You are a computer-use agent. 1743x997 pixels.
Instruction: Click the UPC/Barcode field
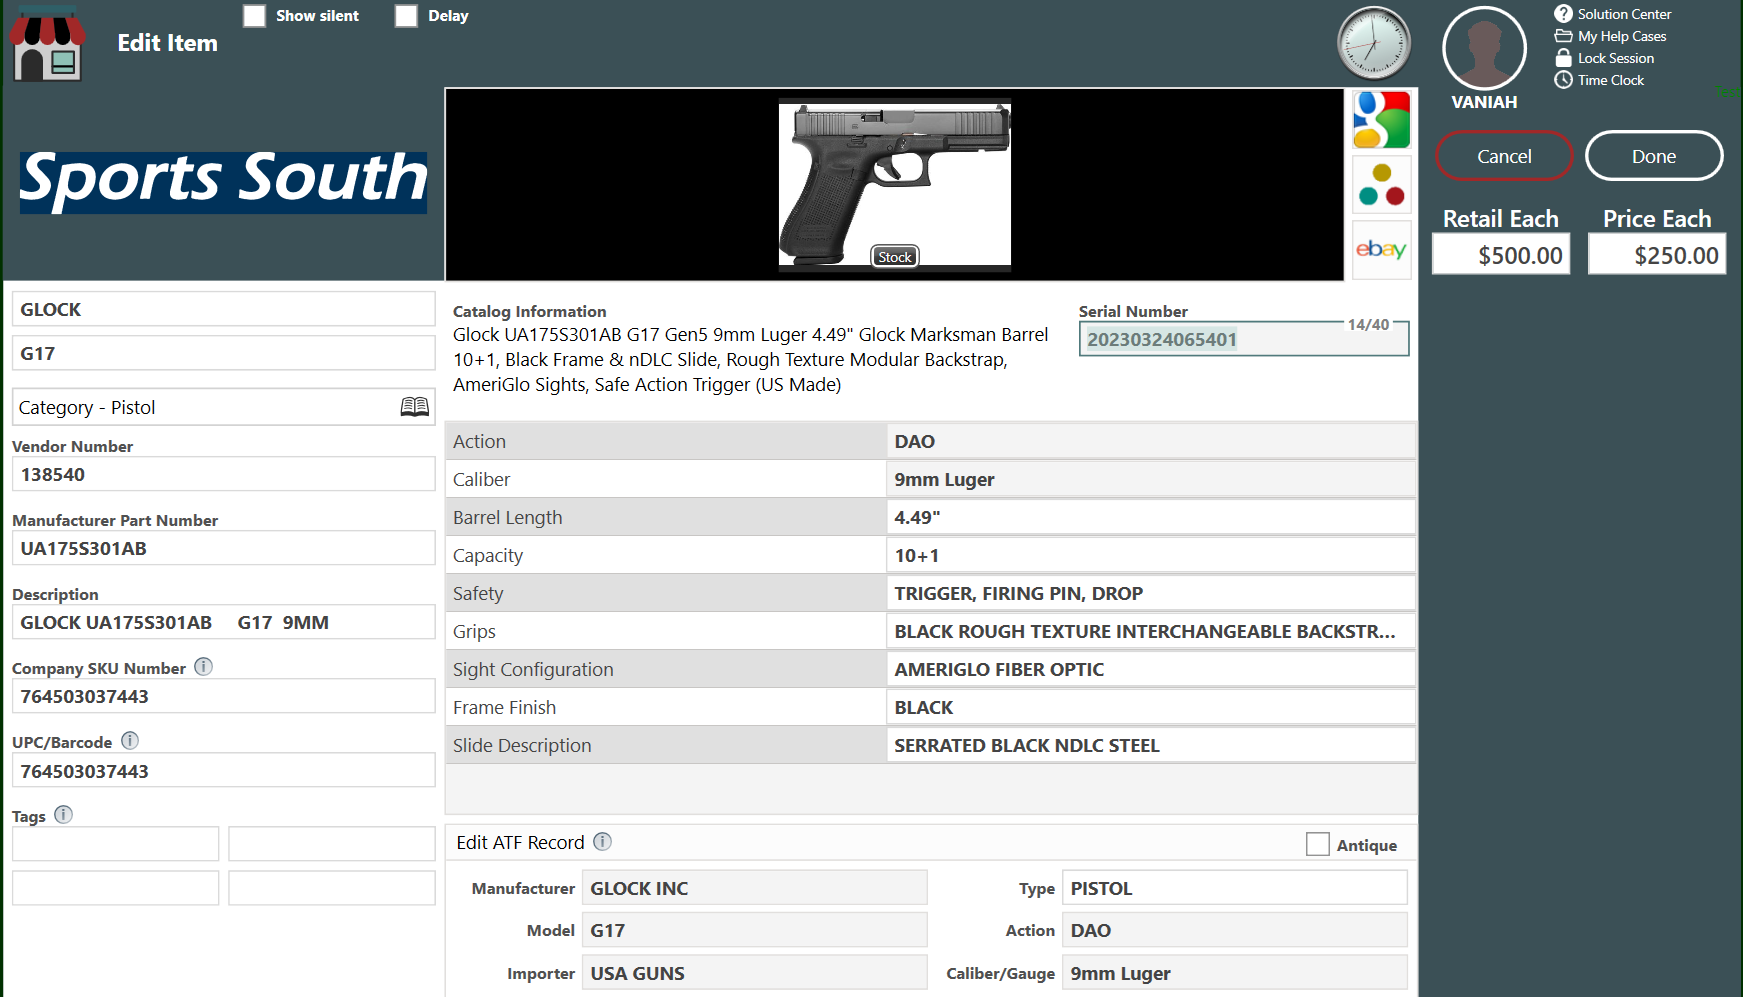coord(223,771)
